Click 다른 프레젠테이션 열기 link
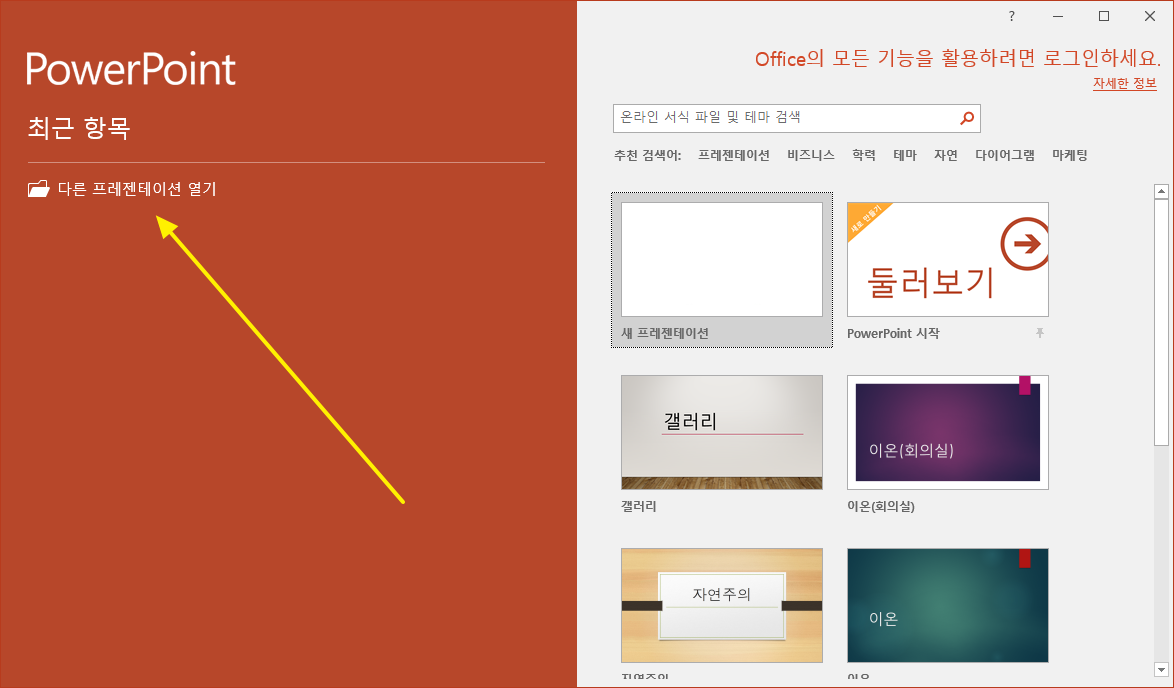This screenshot has height=688, width=1174. pyautogui.click(x=137, y=189)
